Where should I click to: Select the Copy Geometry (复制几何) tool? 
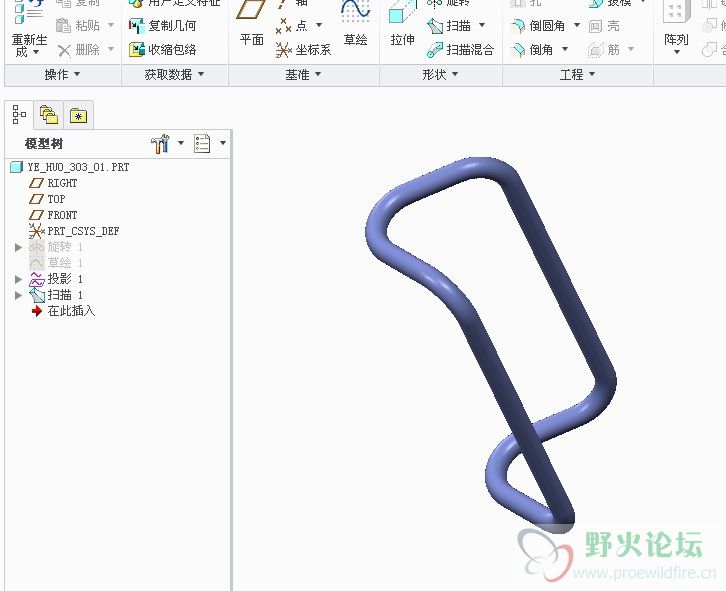click(x=163, y=25)
